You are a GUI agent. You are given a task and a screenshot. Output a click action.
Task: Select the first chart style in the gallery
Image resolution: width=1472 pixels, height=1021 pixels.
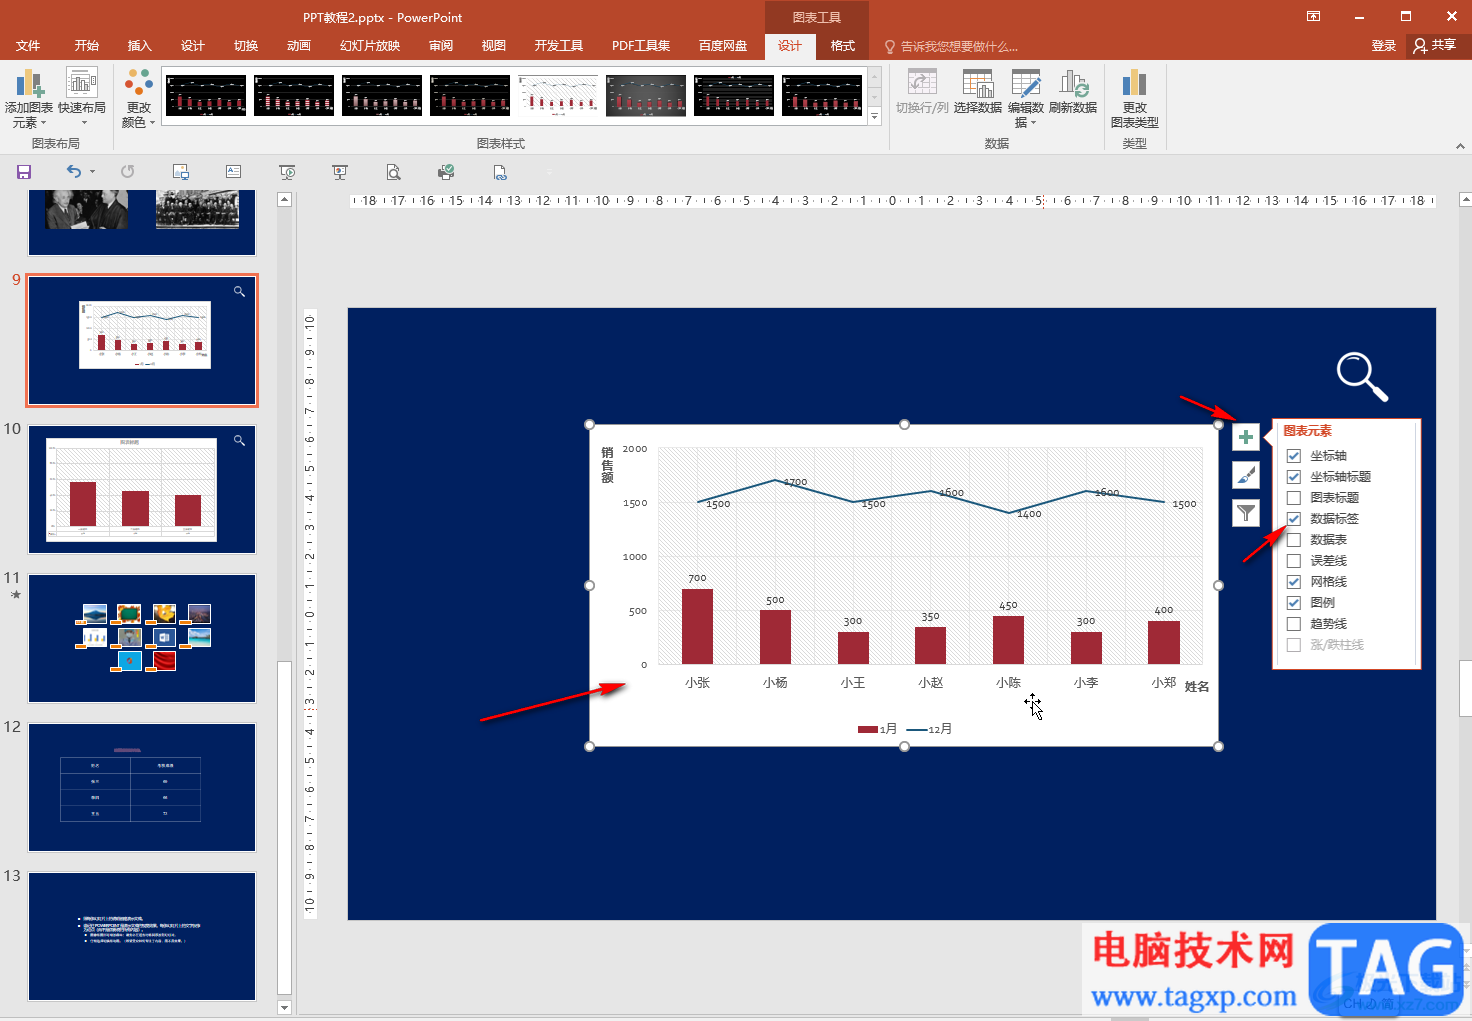coord(206,96)
